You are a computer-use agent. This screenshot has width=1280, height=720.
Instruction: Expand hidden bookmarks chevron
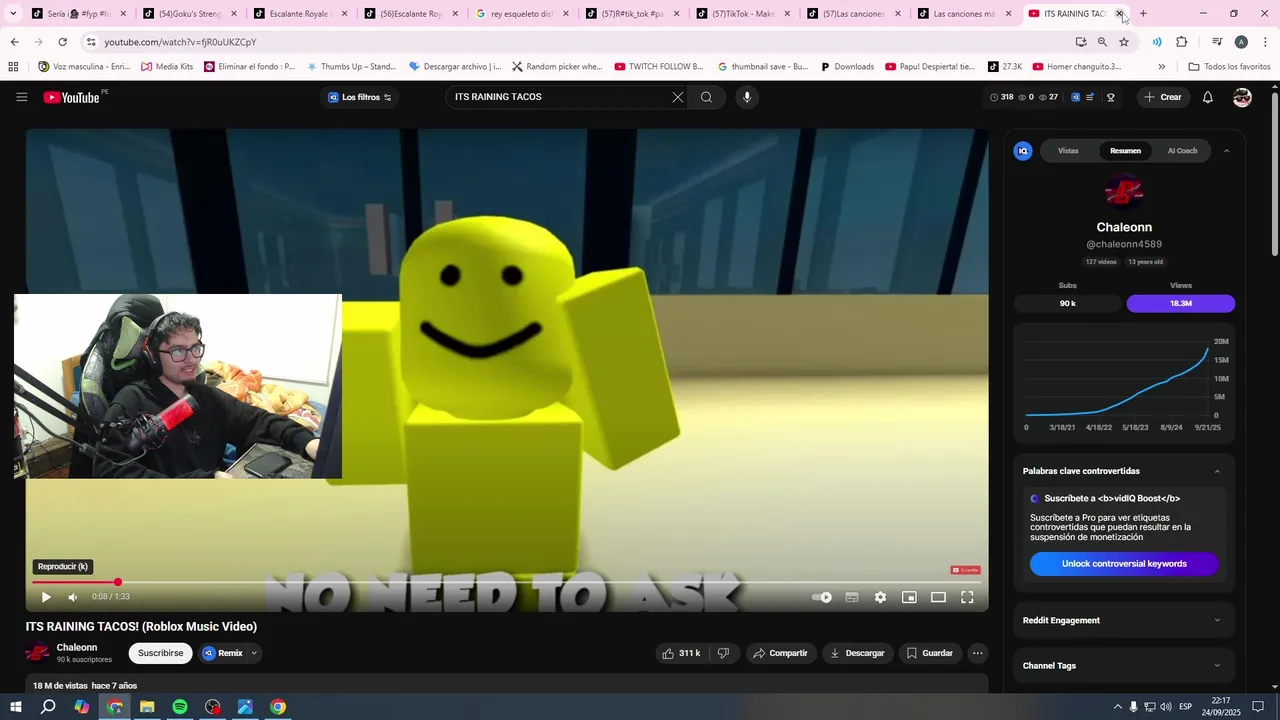pyautogui.click(x=1161, y=67)
